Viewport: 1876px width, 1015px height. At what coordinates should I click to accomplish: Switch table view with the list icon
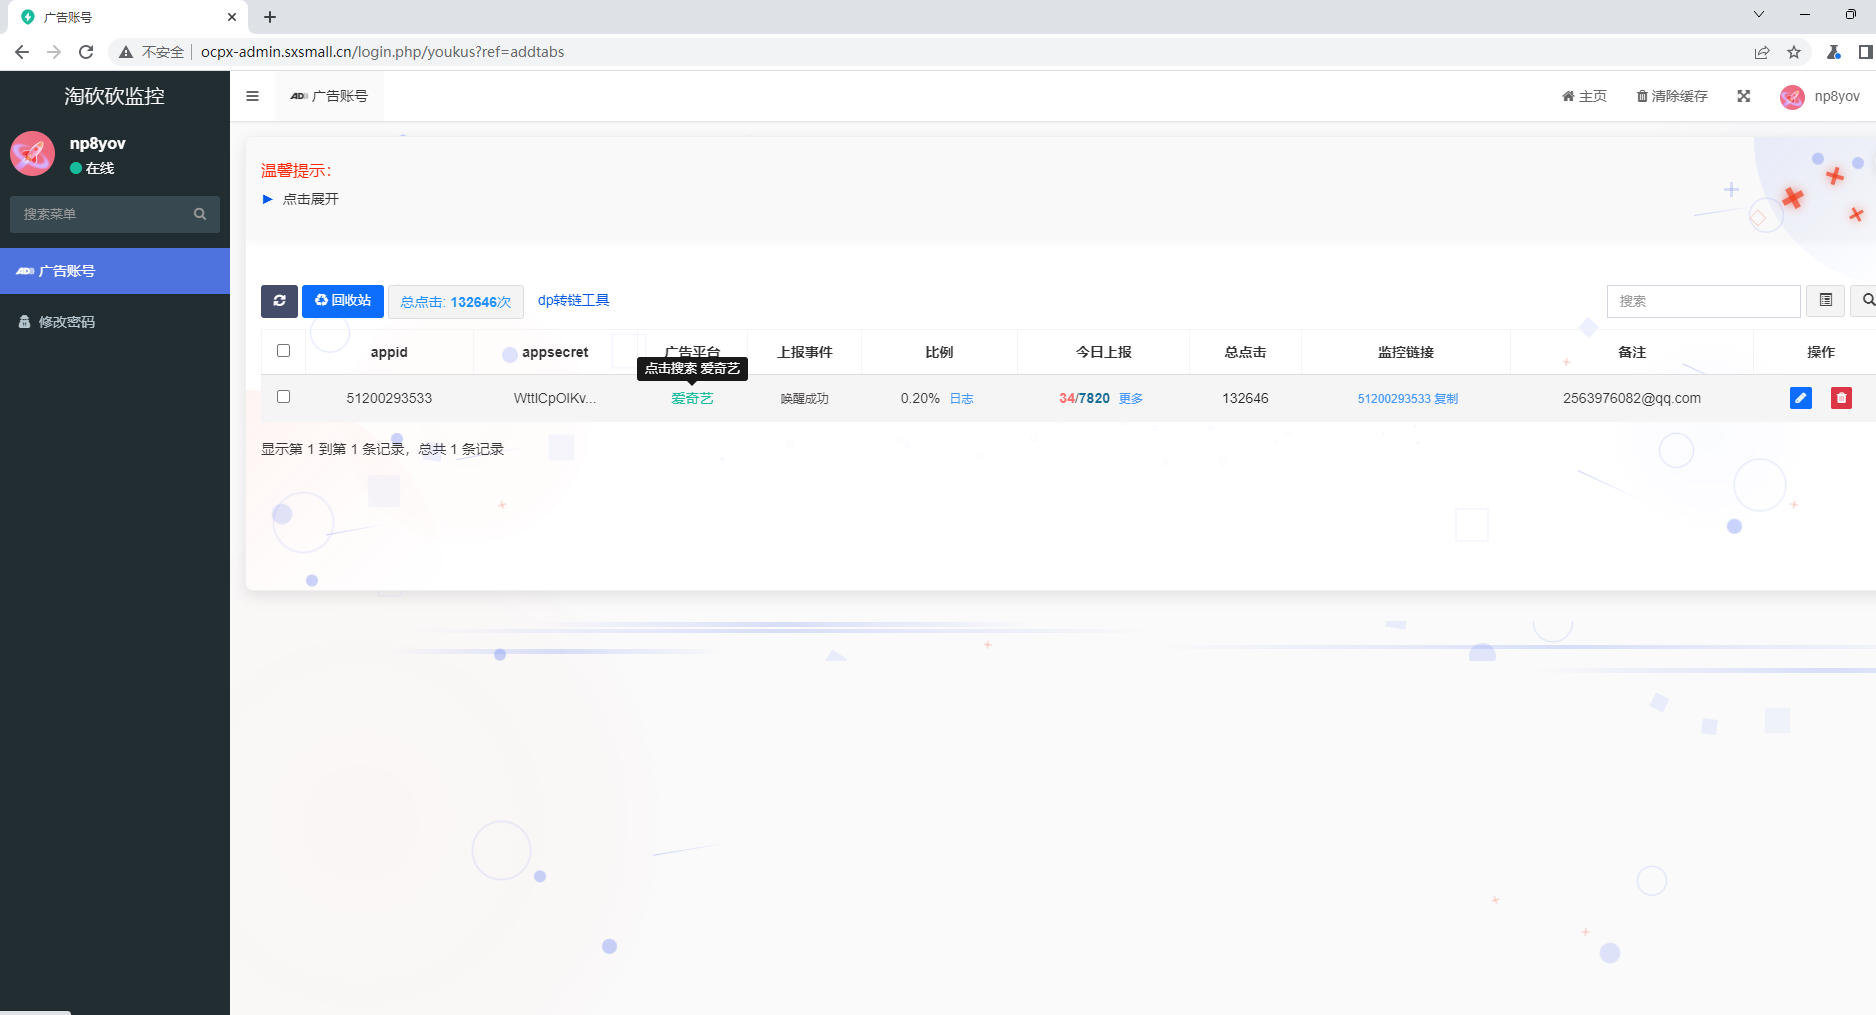[1825, 301]
